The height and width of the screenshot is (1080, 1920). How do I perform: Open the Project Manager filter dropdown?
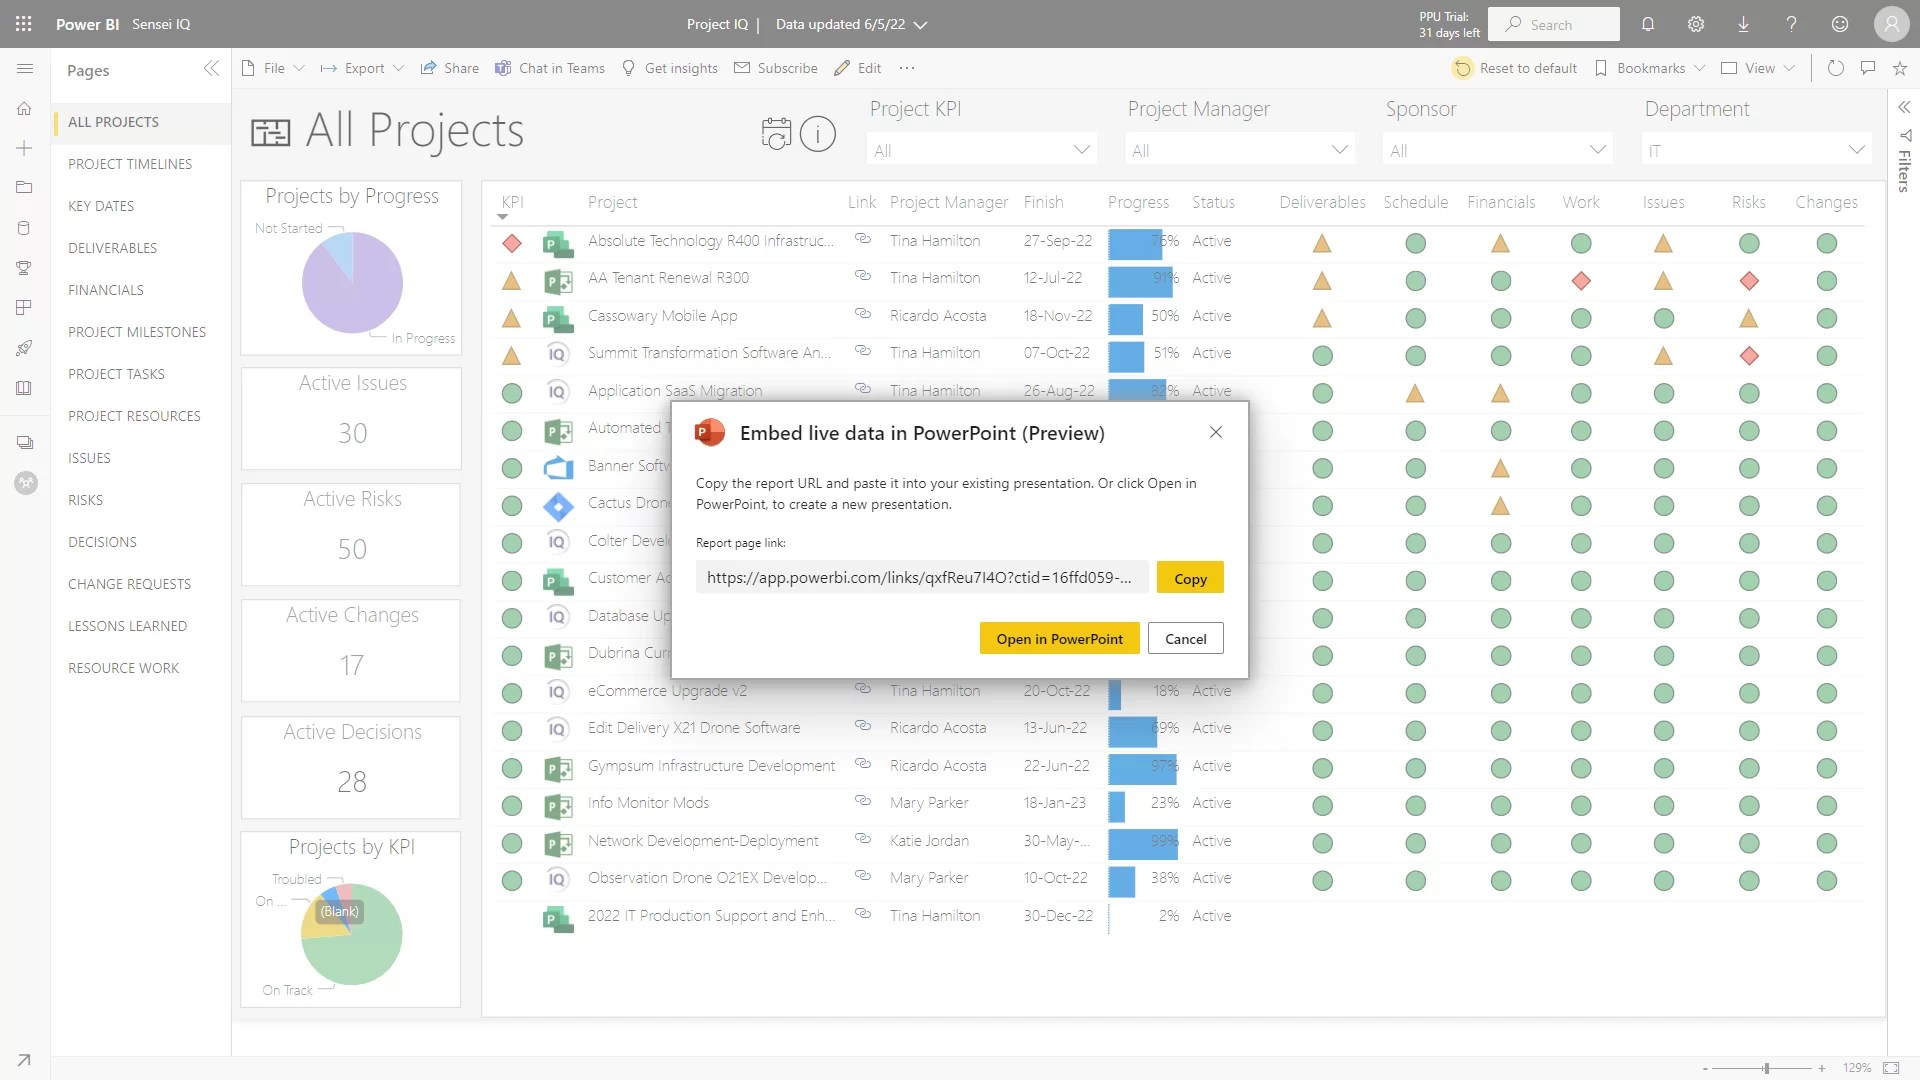(1339, 148)
